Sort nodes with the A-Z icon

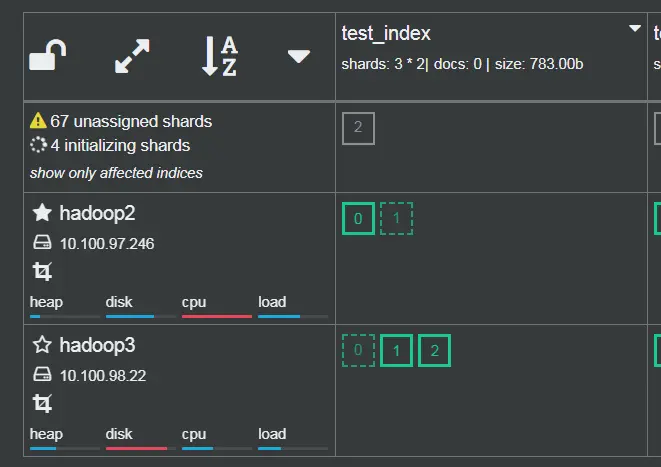[220, 56]
